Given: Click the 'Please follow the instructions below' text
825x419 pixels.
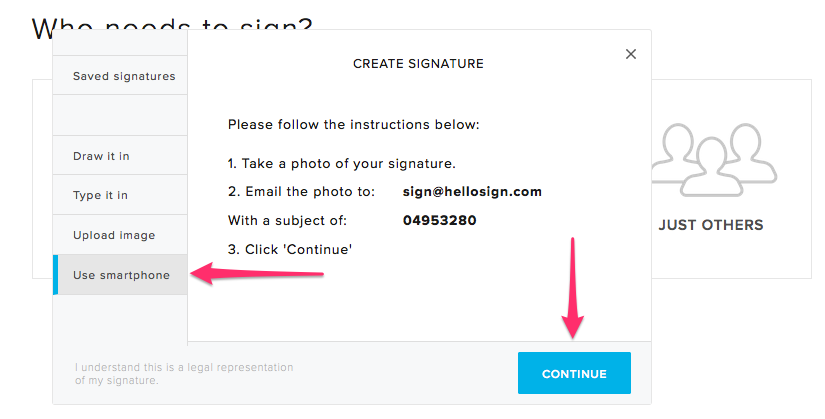Looking at the screenshot, I should click(354, 125).
